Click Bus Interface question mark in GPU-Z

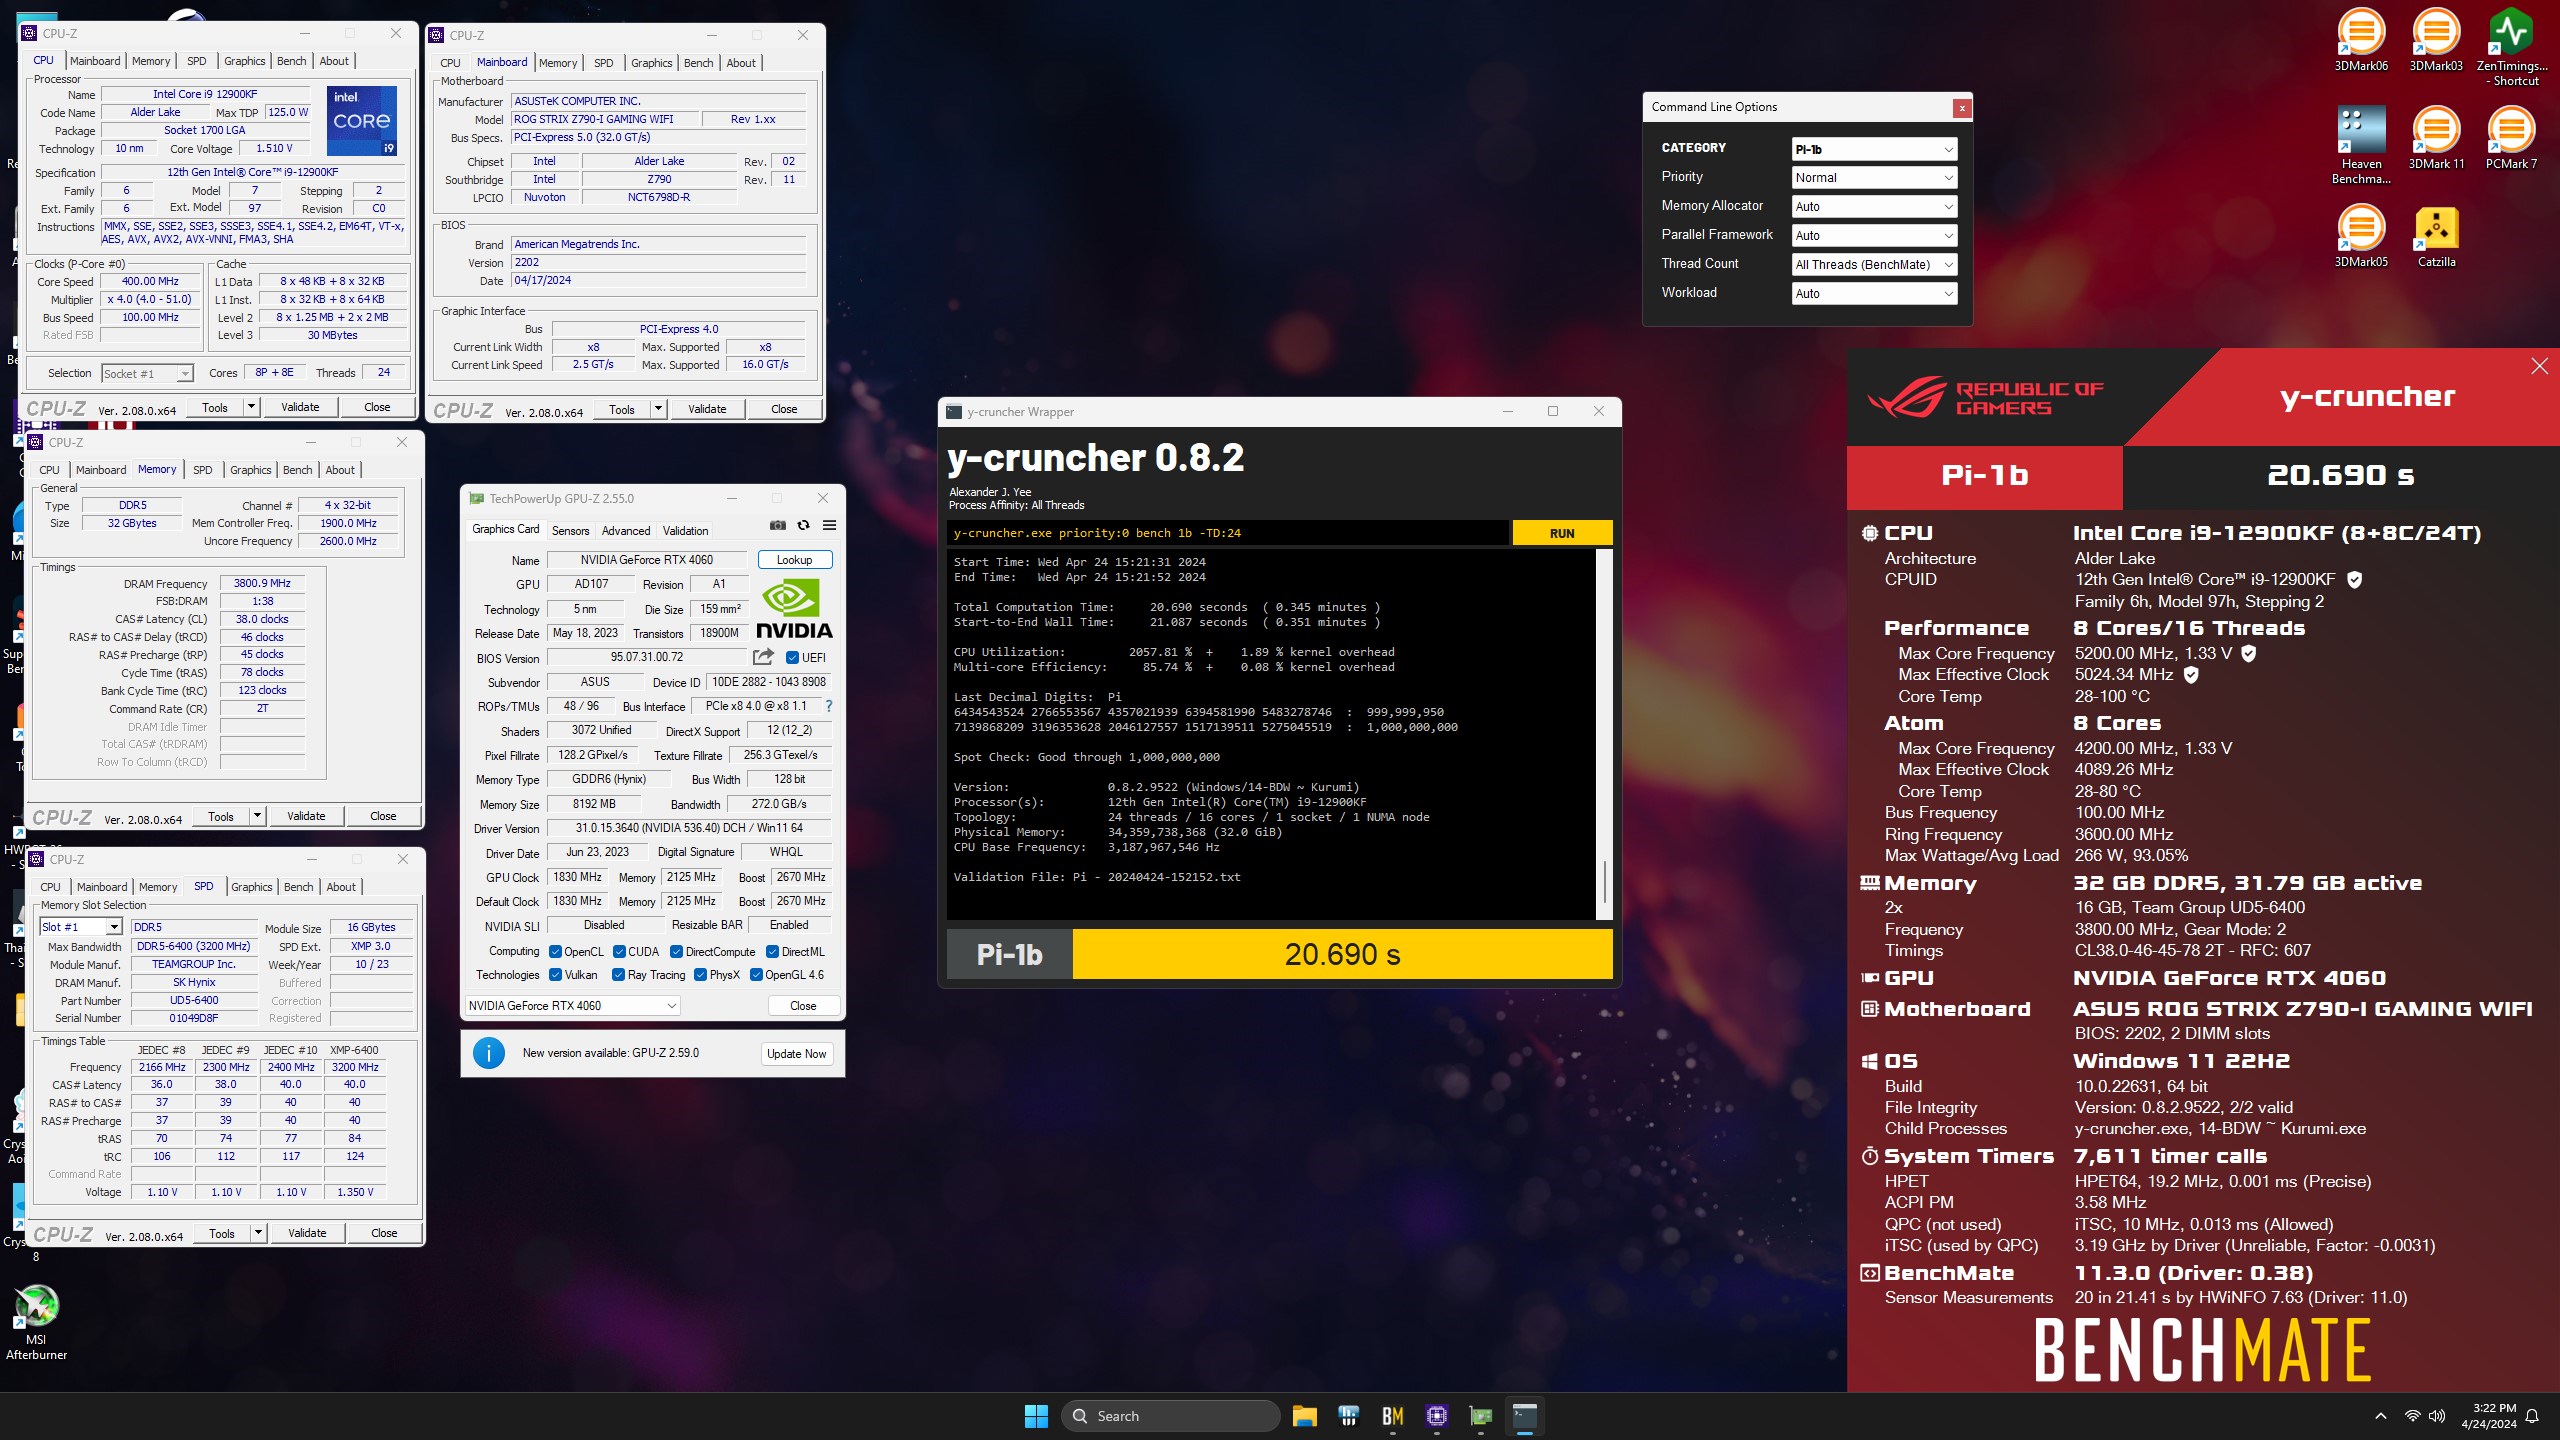click(x=828, y=706)
